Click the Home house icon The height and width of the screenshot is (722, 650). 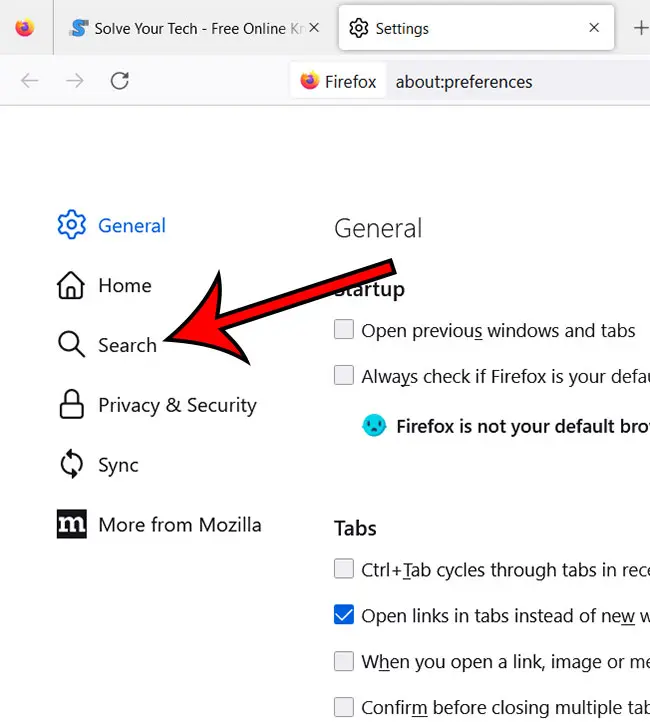click(x=71, y=285)
